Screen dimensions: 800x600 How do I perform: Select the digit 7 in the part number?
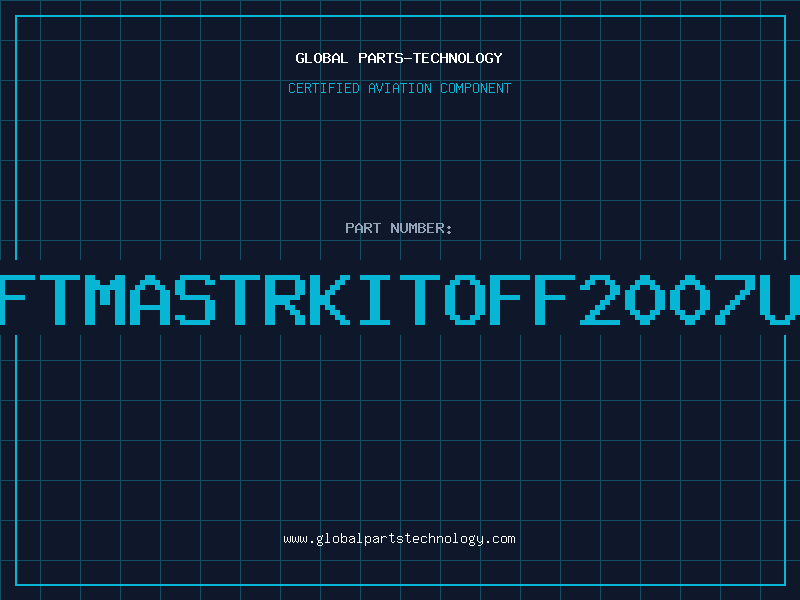click(735, 299)
